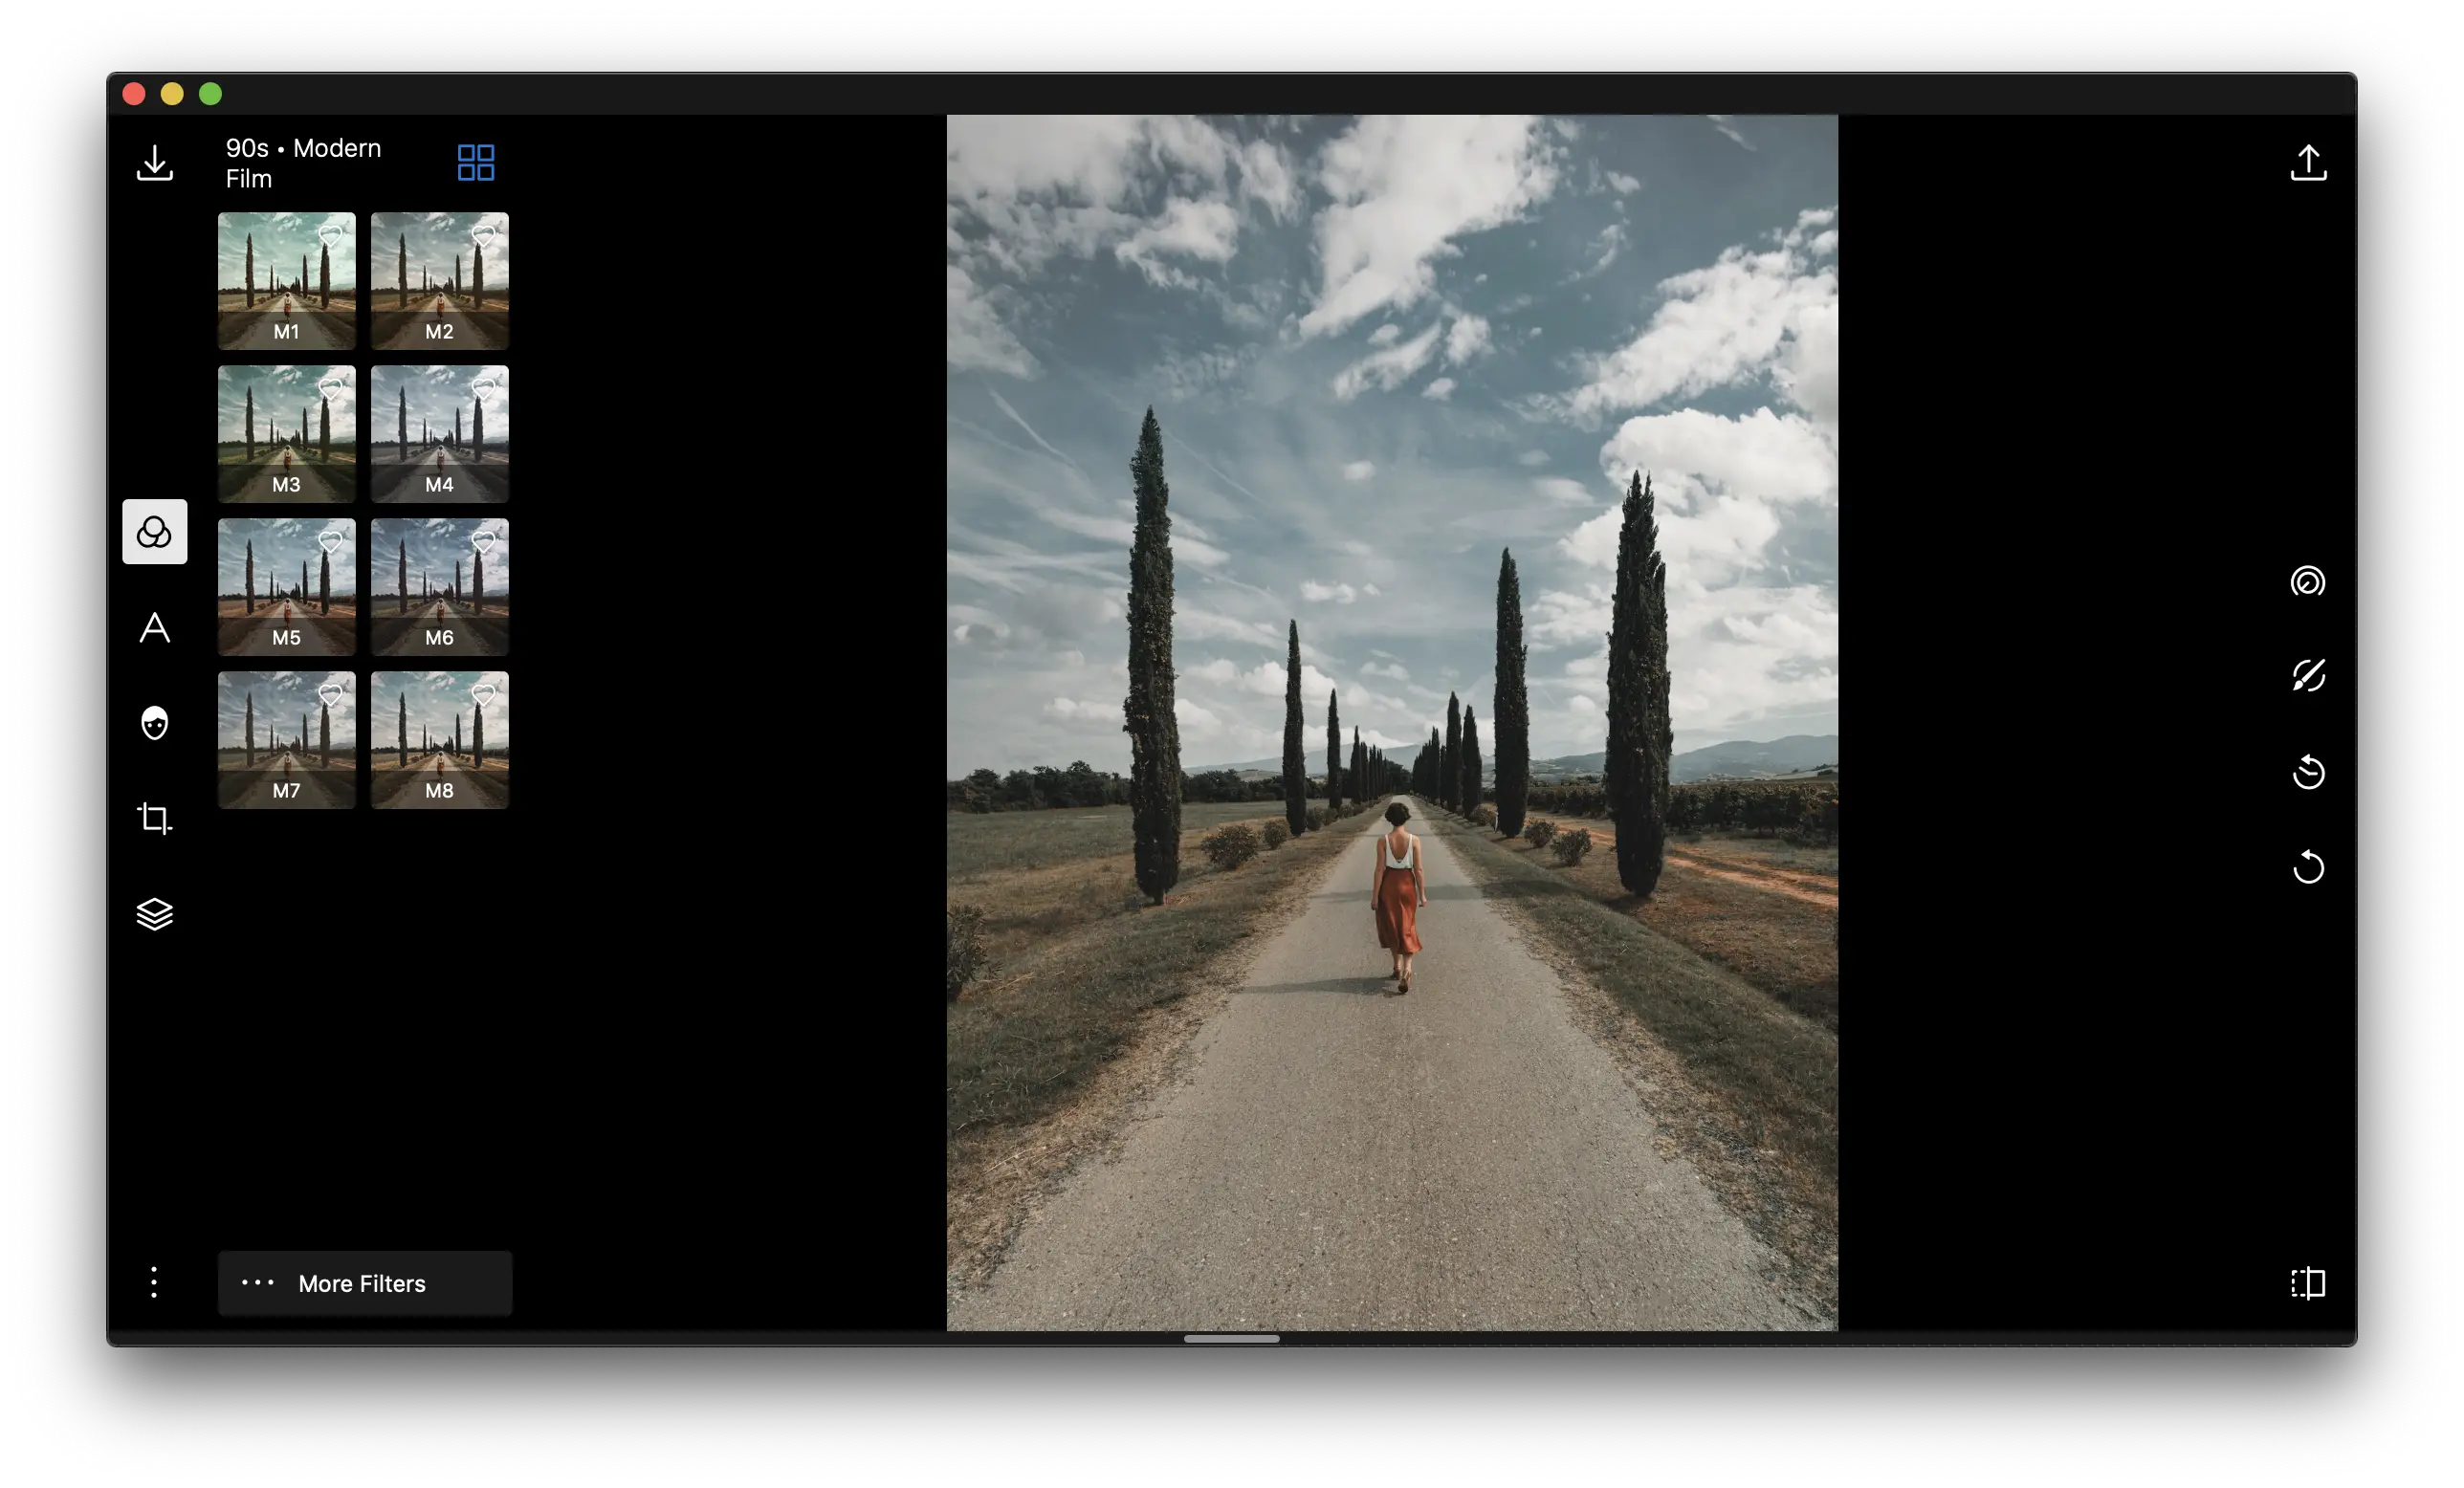The width and height of the screenshot is (2464, 1488).
Task: Select the crop tool icon
Action: point(155,818)
